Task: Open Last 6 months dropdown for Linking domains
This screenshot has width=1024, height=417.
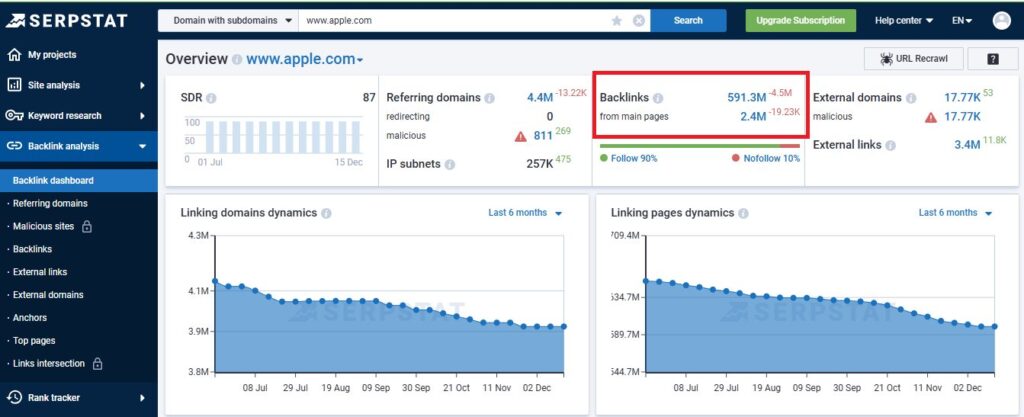Action: pos(525,213)
